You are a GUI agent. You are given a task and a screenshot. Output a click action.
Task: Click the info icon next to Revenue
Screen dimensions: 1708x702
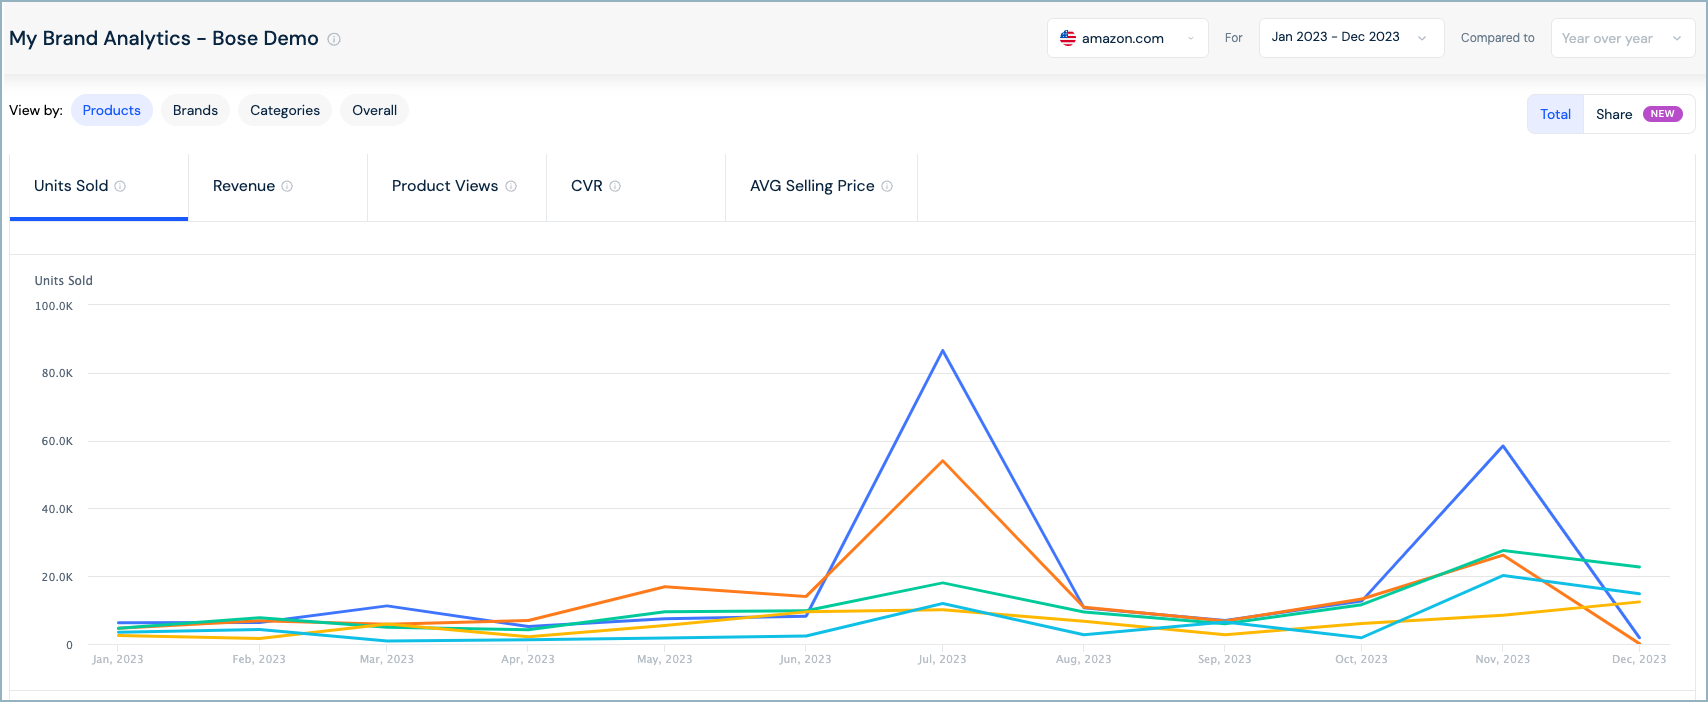(287, 186)
